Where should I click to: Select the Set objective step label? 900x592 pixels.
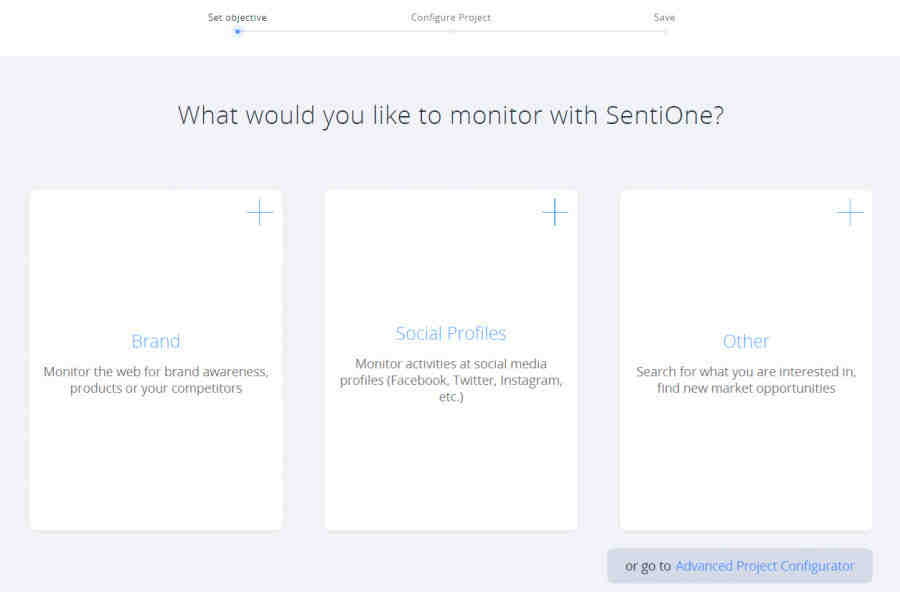237,17
